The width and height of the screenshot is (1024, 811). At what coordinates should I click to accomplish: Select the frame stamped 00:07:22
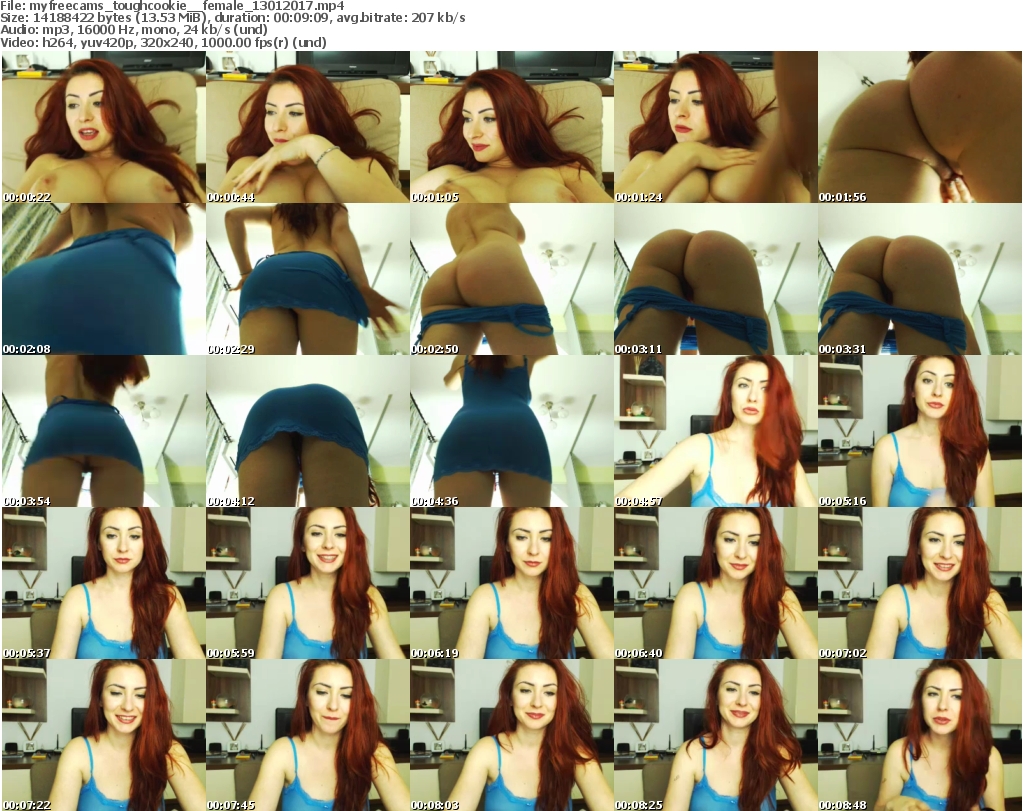point(103,735)
